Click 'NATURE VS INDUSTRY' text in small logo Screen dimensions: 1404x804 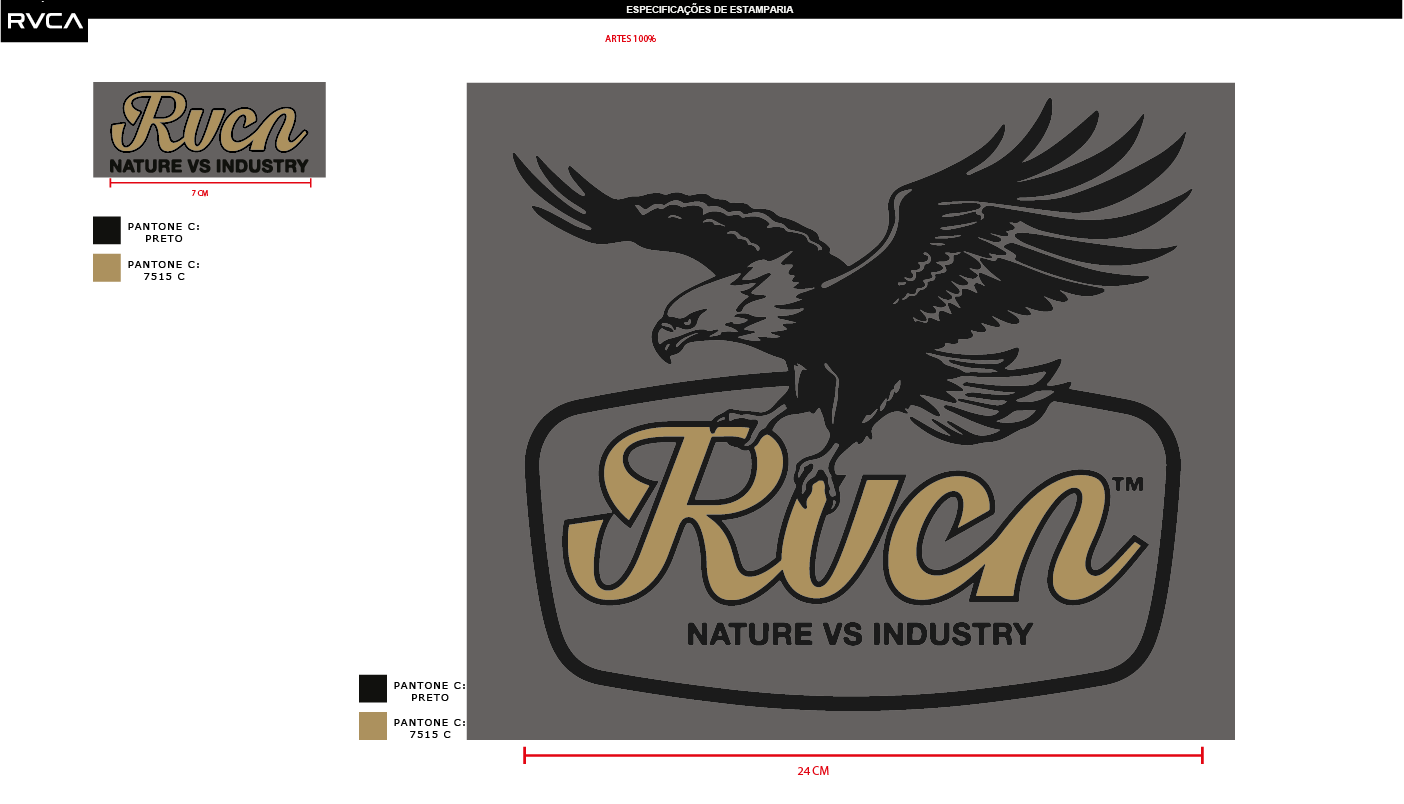pyautogui.click(x=209, y=165)
